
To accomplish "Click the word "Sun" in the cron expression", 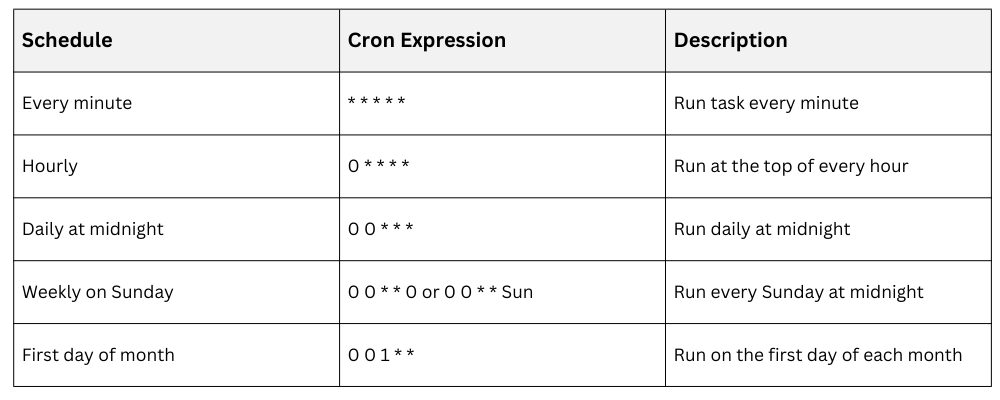I will point(517,292).
